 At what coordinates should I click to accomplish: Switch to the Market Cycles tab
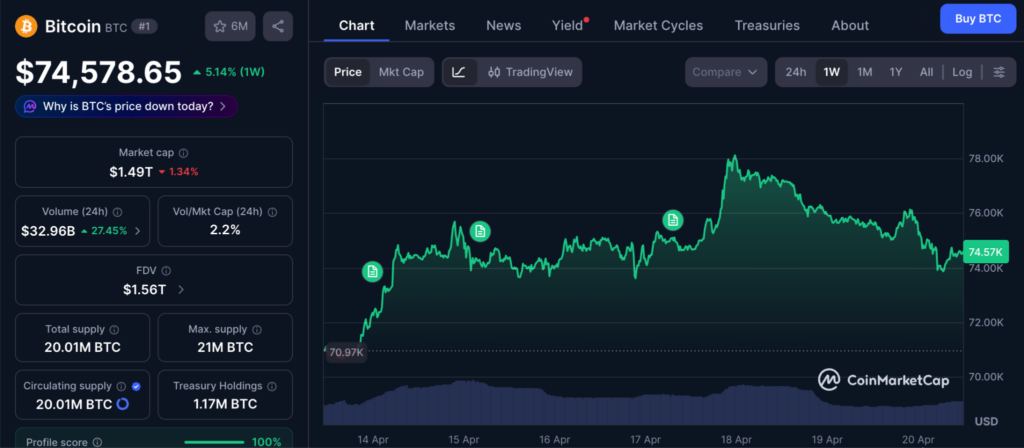pyautogui.click(x=658, y=25)
